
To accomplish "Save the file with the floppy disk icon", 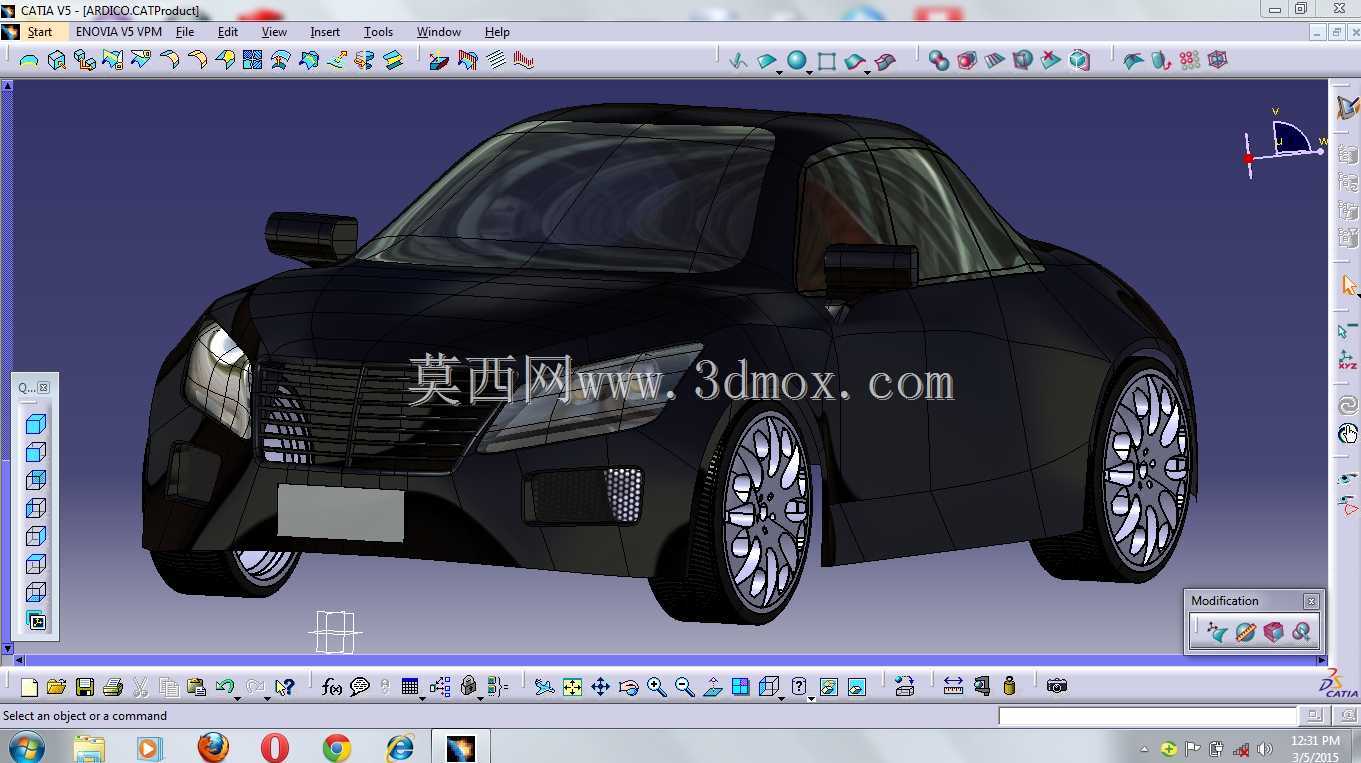I will coord(85,687).
